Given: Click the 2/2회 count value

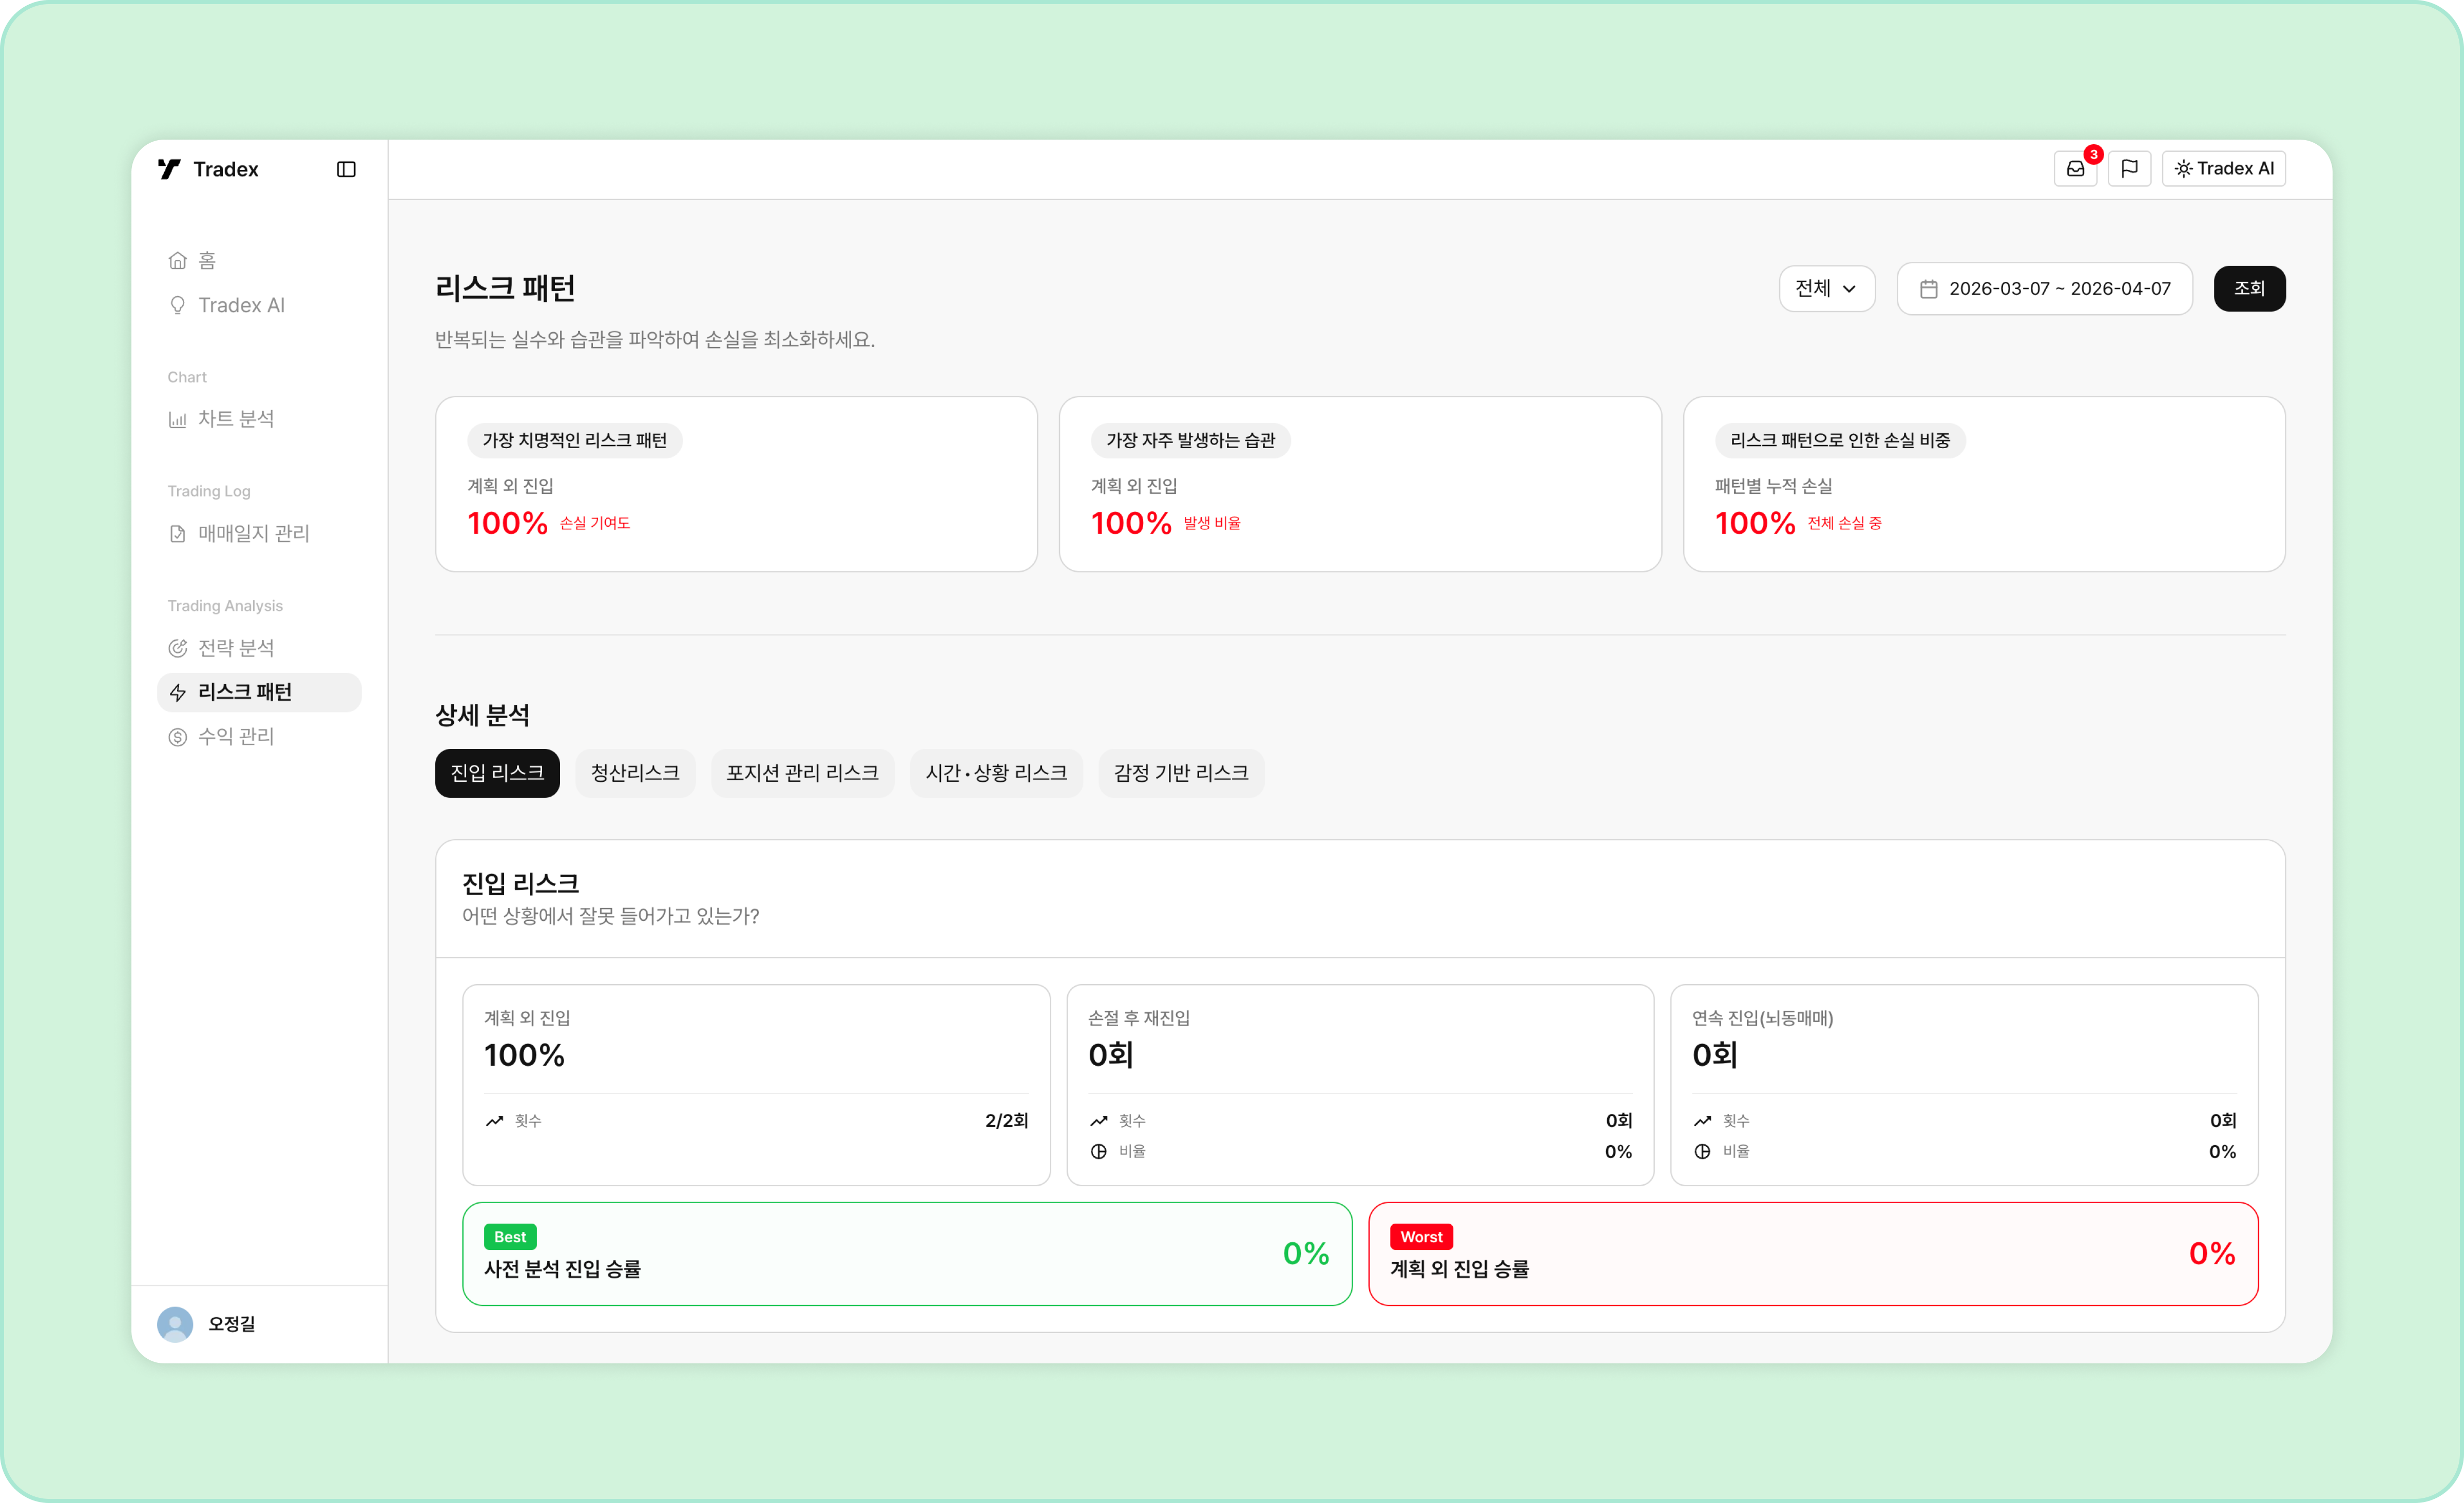Looking at the screenshot, I should tap(1006, 1121).
